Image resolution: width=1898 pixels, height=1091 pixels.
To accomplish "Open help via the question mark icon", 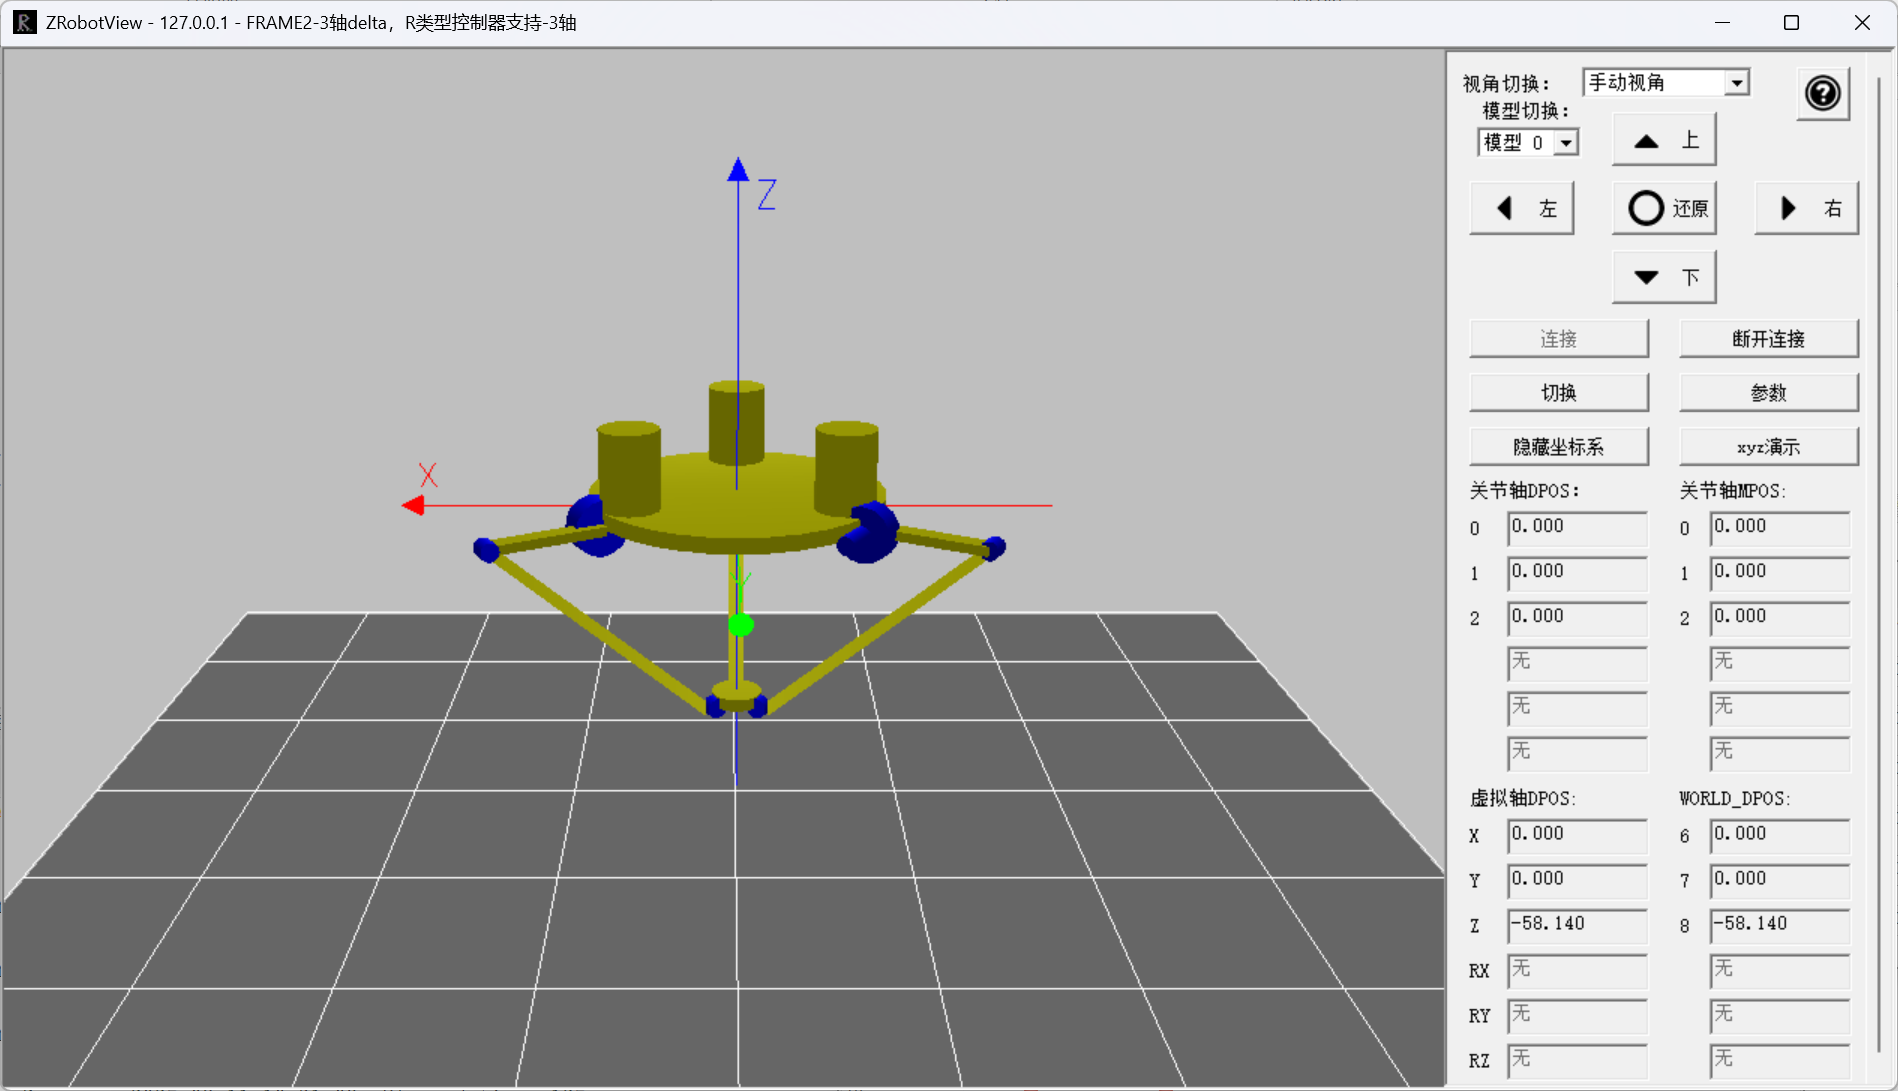I will [x=1823, y=93].
